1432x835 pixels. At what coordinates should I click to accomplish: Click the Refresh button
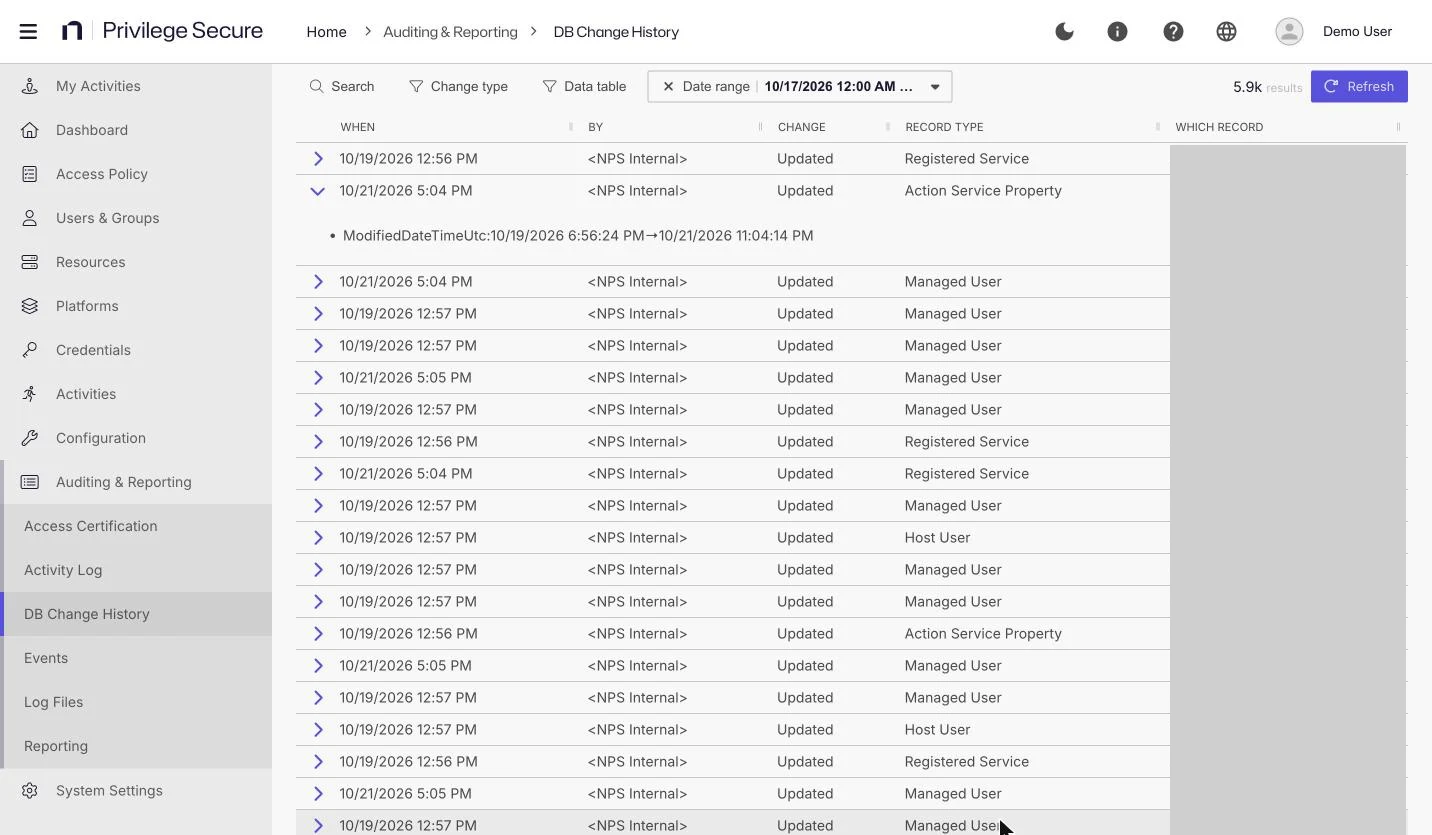pos(1359,86)
